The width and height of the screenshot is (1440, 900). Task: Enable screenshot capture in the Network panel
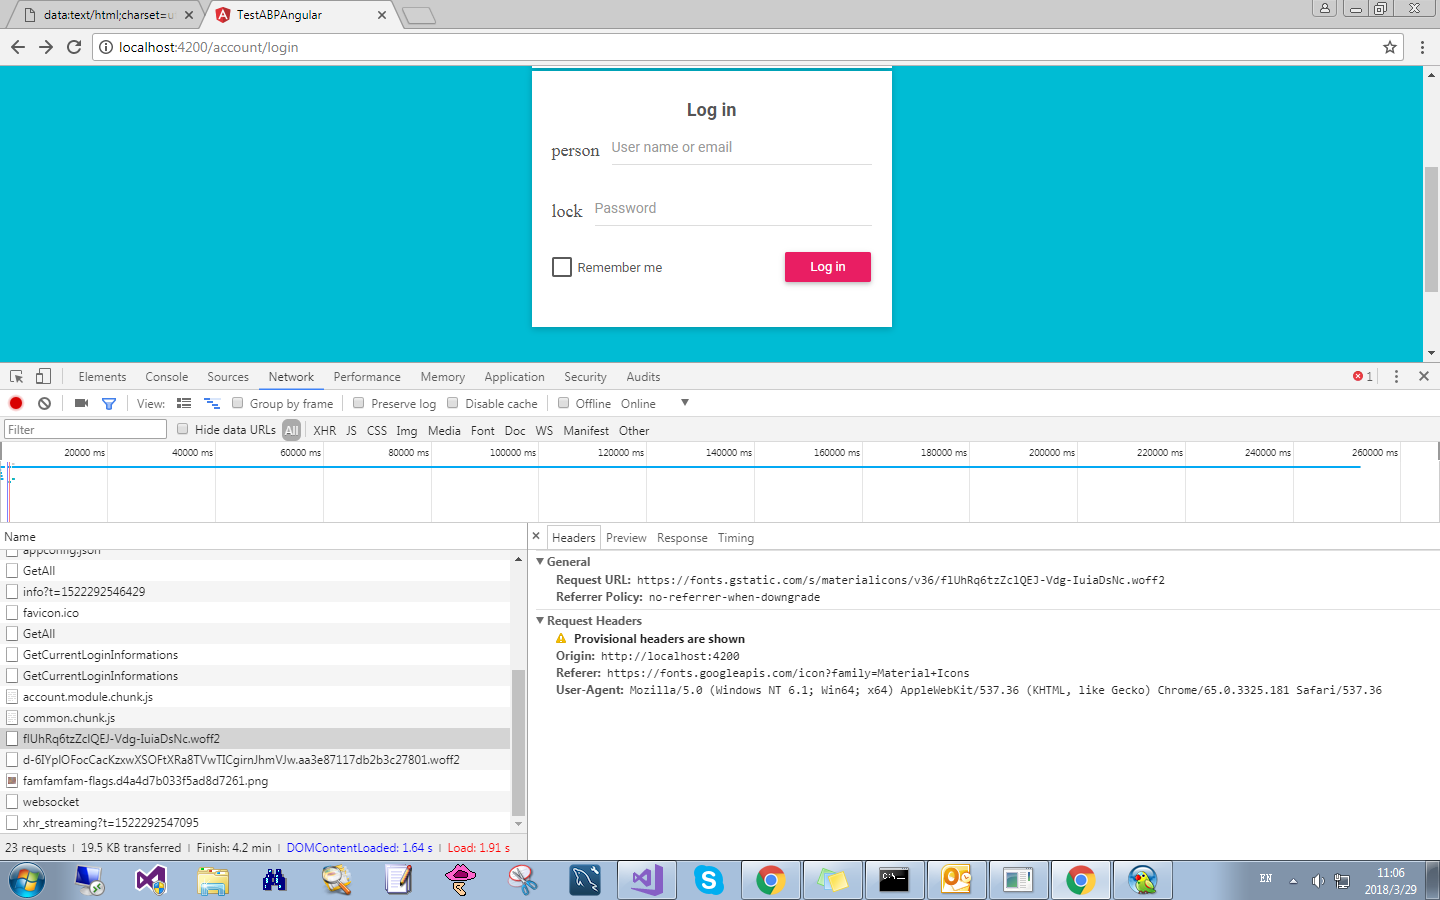click(x=81, y=403)
